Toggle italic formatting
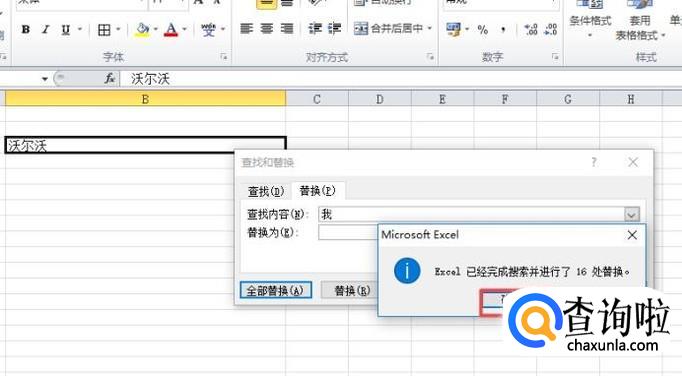Screen dimensions: 682x376 45,30
